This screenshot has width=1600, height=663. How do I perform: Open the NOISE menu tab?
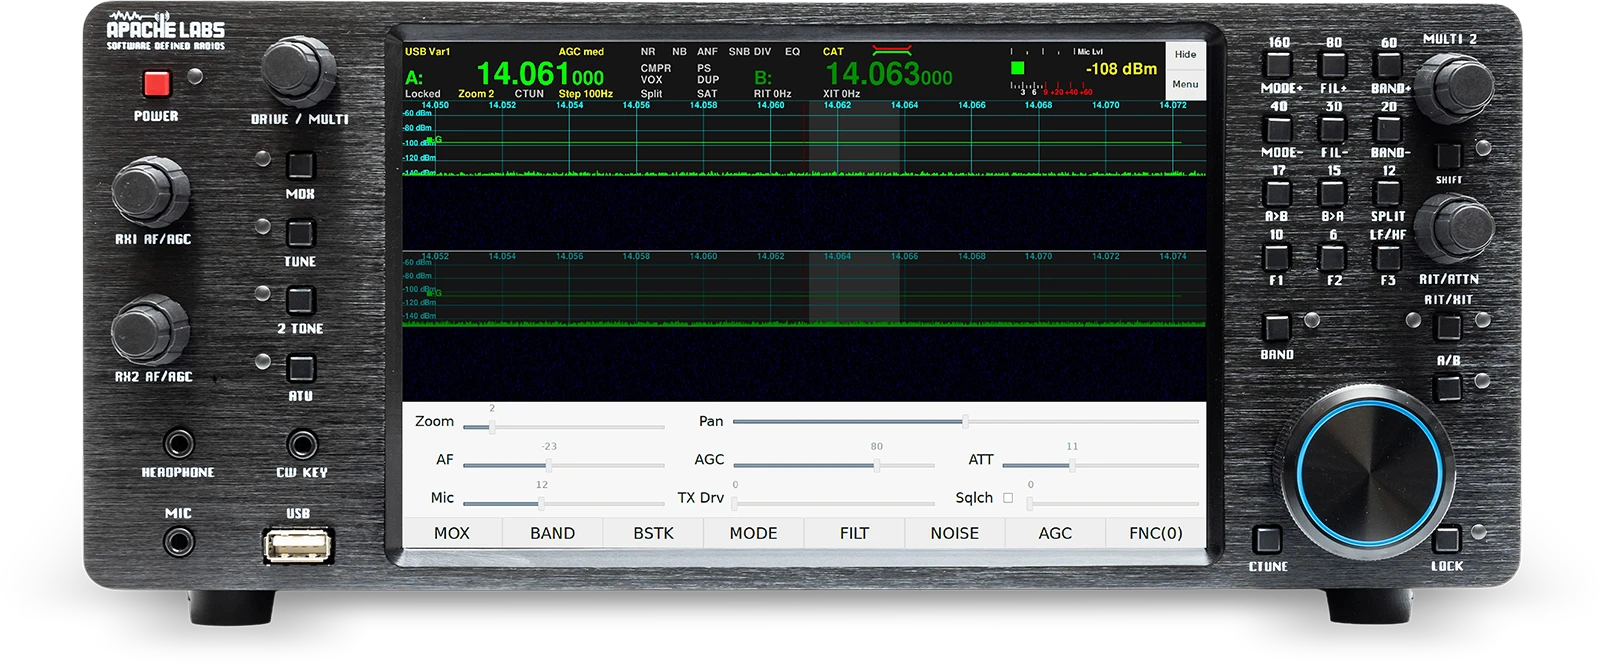click(954, 533)
